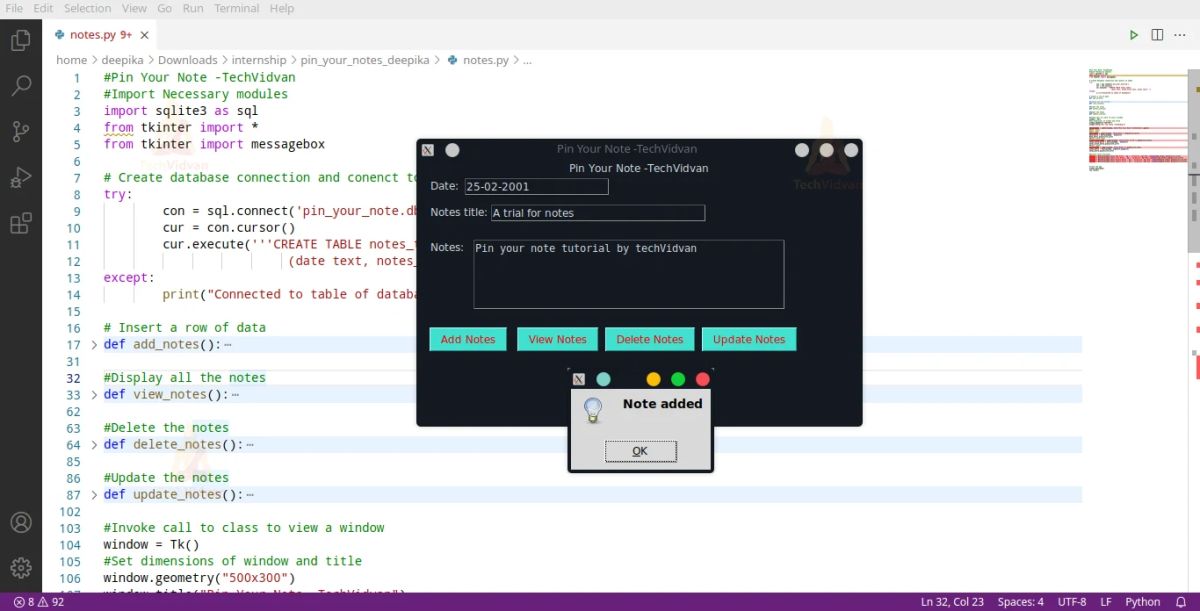Image resolution: width=1200 pixels, height=611 pixels.
Task: Open the Extensions view
Action: click(20, 223)
